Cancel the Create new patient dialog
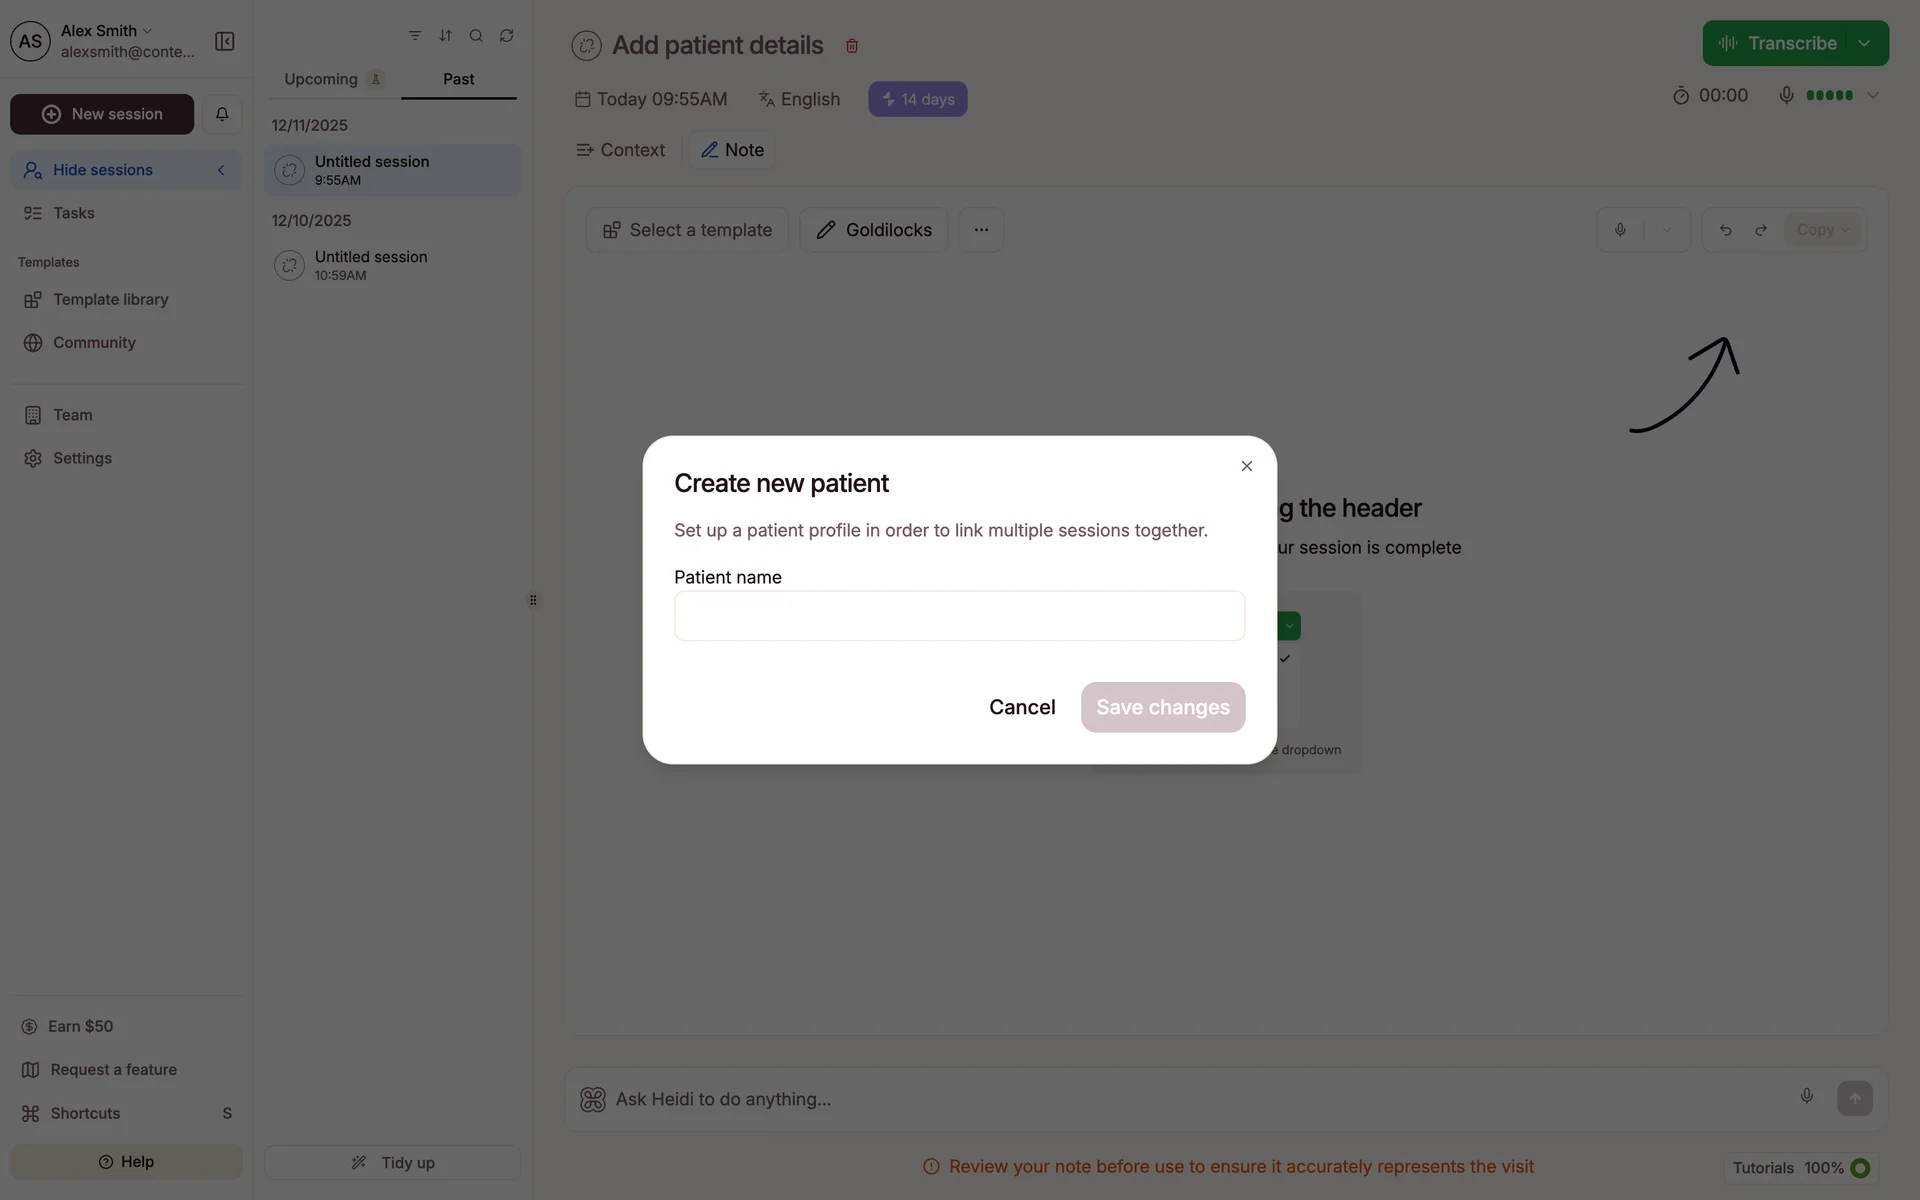Image resolution: width=1920 pixels, height=1200 pixels. (x=1022, y=707)
